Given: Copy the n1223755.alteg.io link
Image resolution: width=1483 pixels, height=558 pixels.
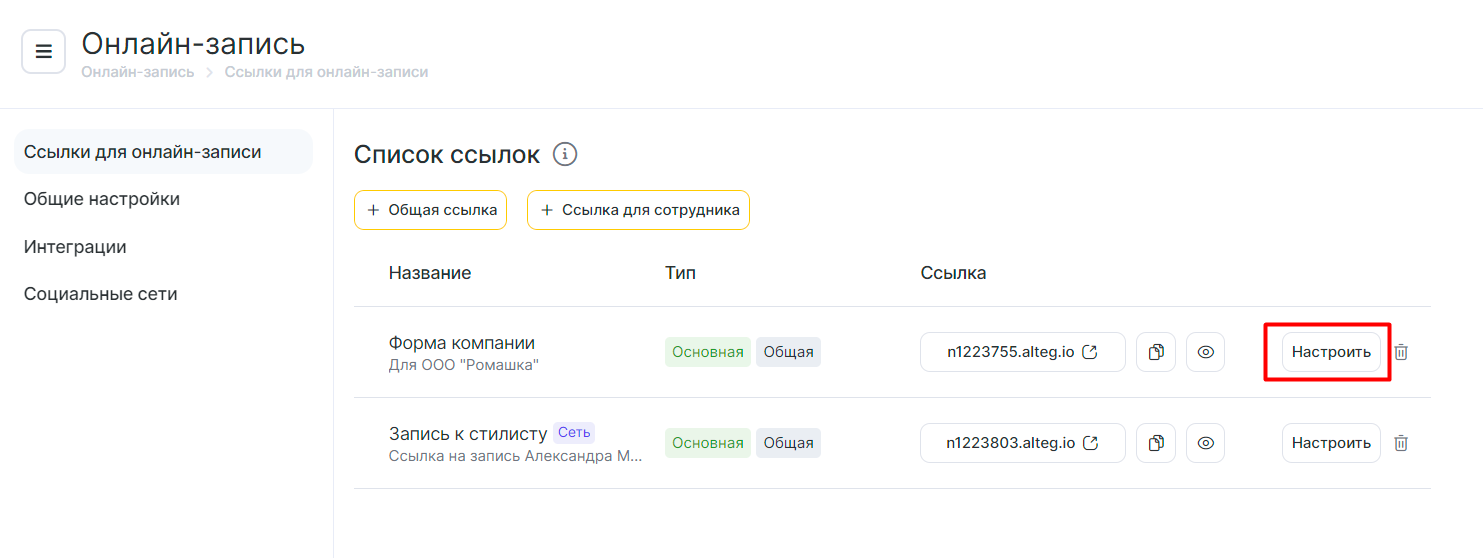Looking at the screenshot, I should pos(1156,352).
